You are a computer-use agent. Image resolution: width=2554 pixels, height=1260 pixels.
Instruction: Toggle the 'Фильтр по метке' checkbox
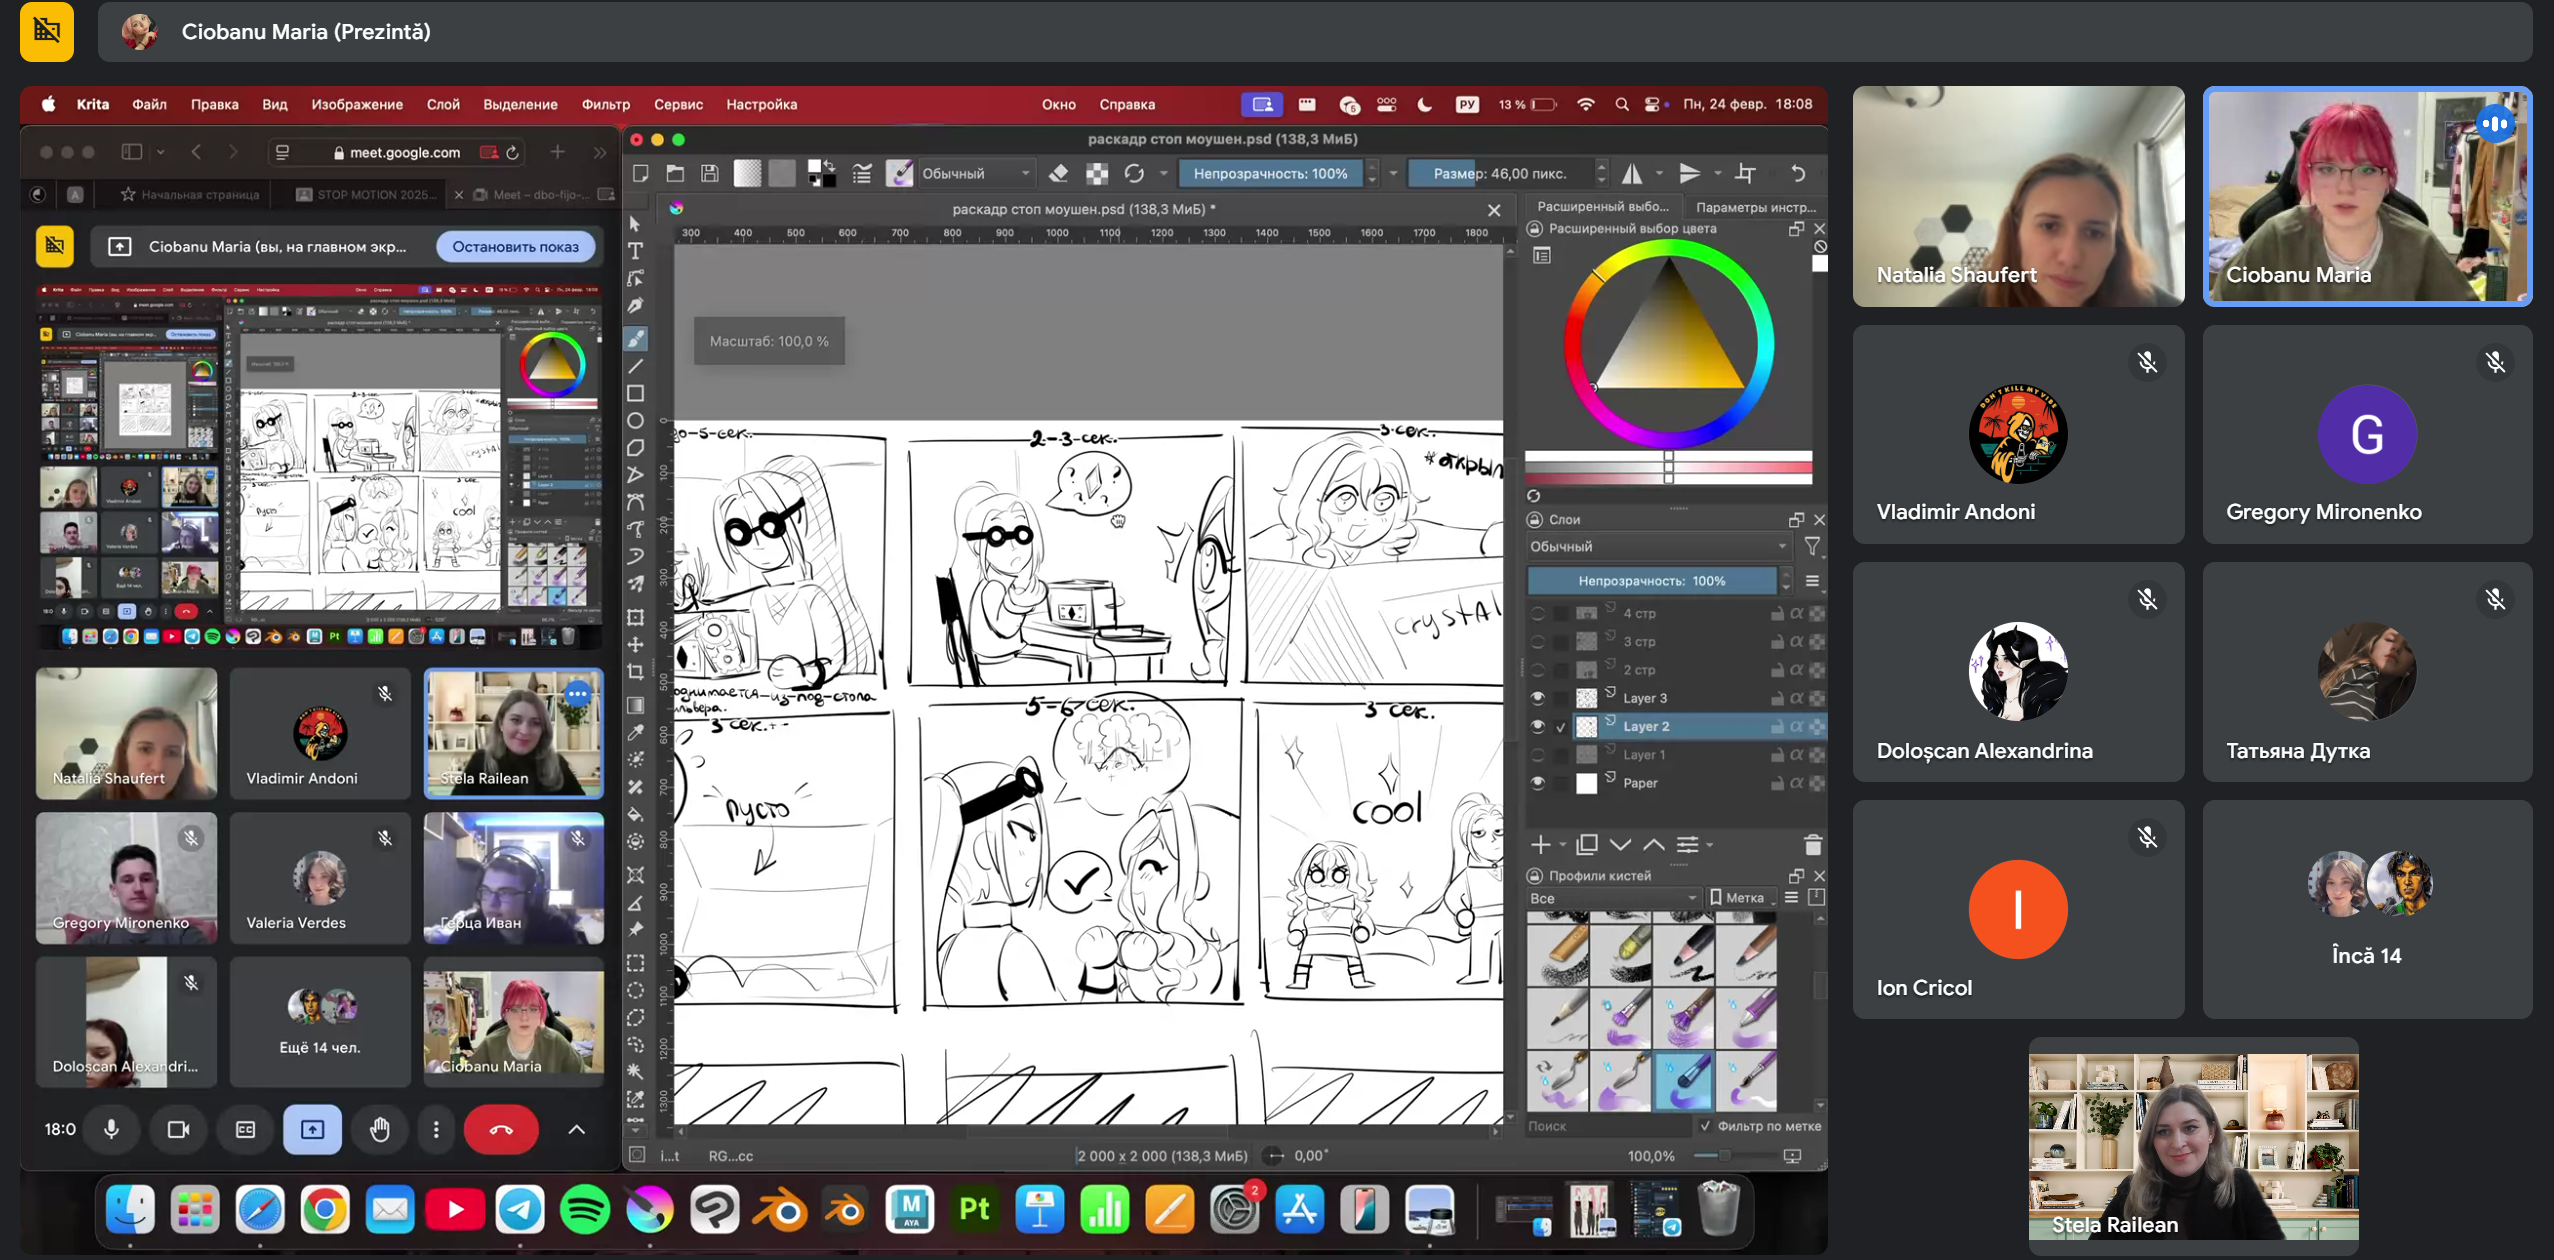click(1706, 1126)
